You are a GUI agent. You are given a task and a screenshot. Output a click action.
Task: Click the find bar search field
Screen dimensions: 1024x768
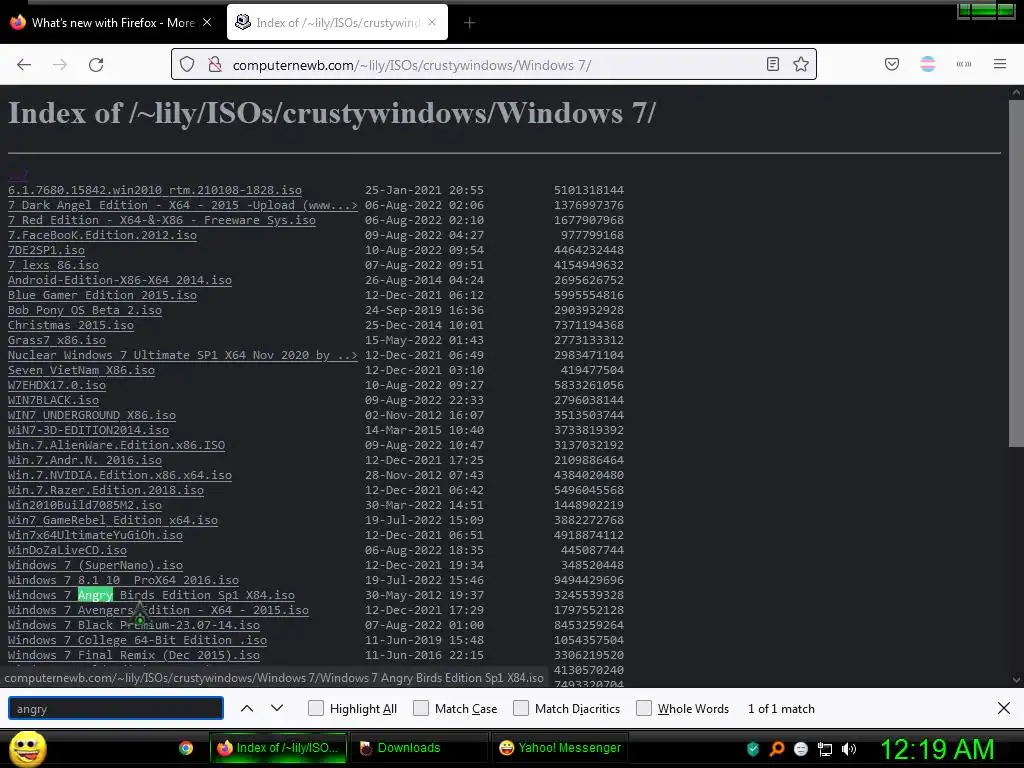pos(116,709)
